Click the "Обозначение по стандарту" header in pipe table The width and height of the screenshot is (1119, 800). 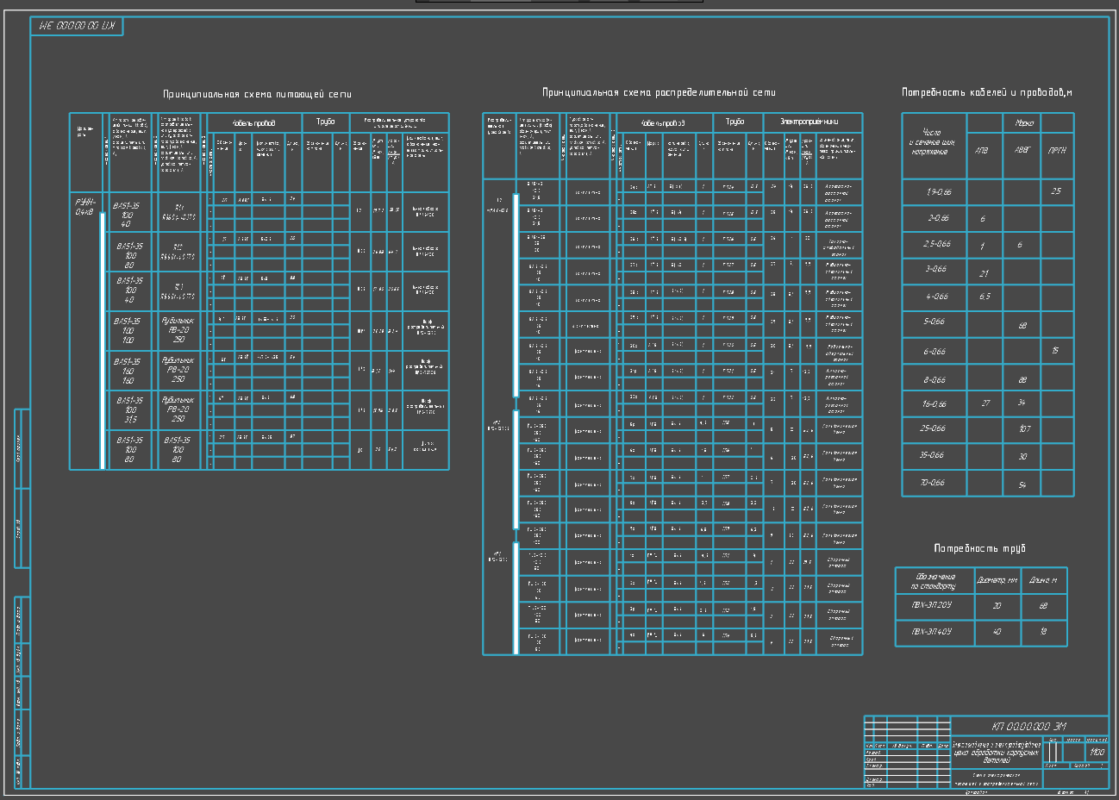934,582
